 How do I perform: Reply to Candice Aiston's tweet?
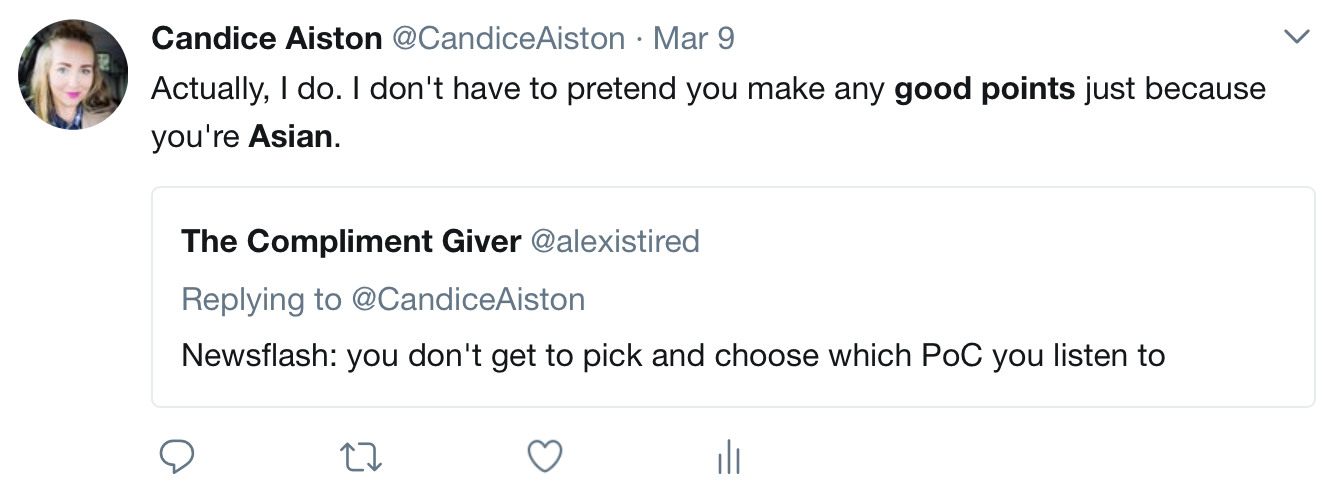(177, 457)
